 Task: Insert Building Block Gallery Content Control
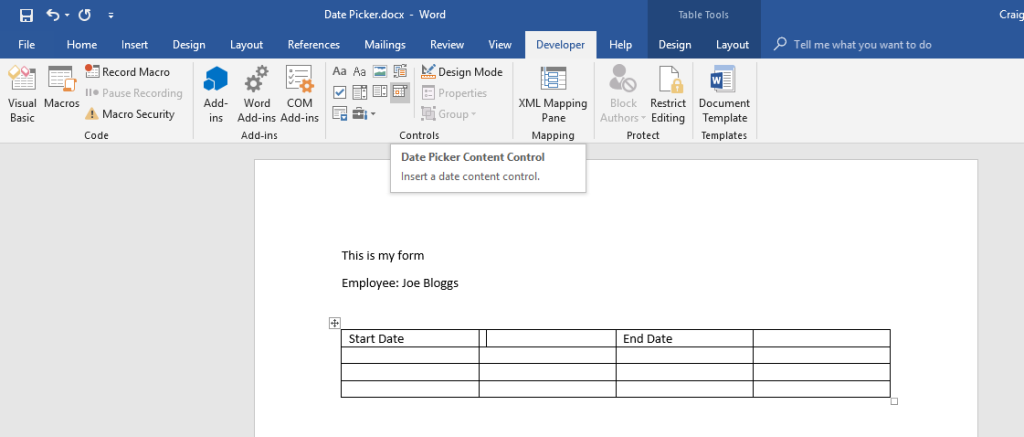click(400, 72)
